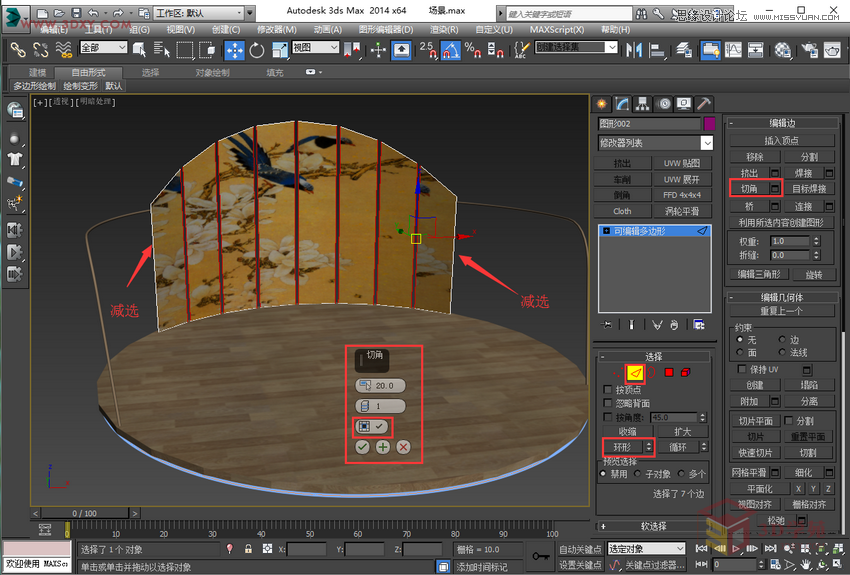Select 面 constraint radio button
This screenshot has width=850, height=575.
740,352
